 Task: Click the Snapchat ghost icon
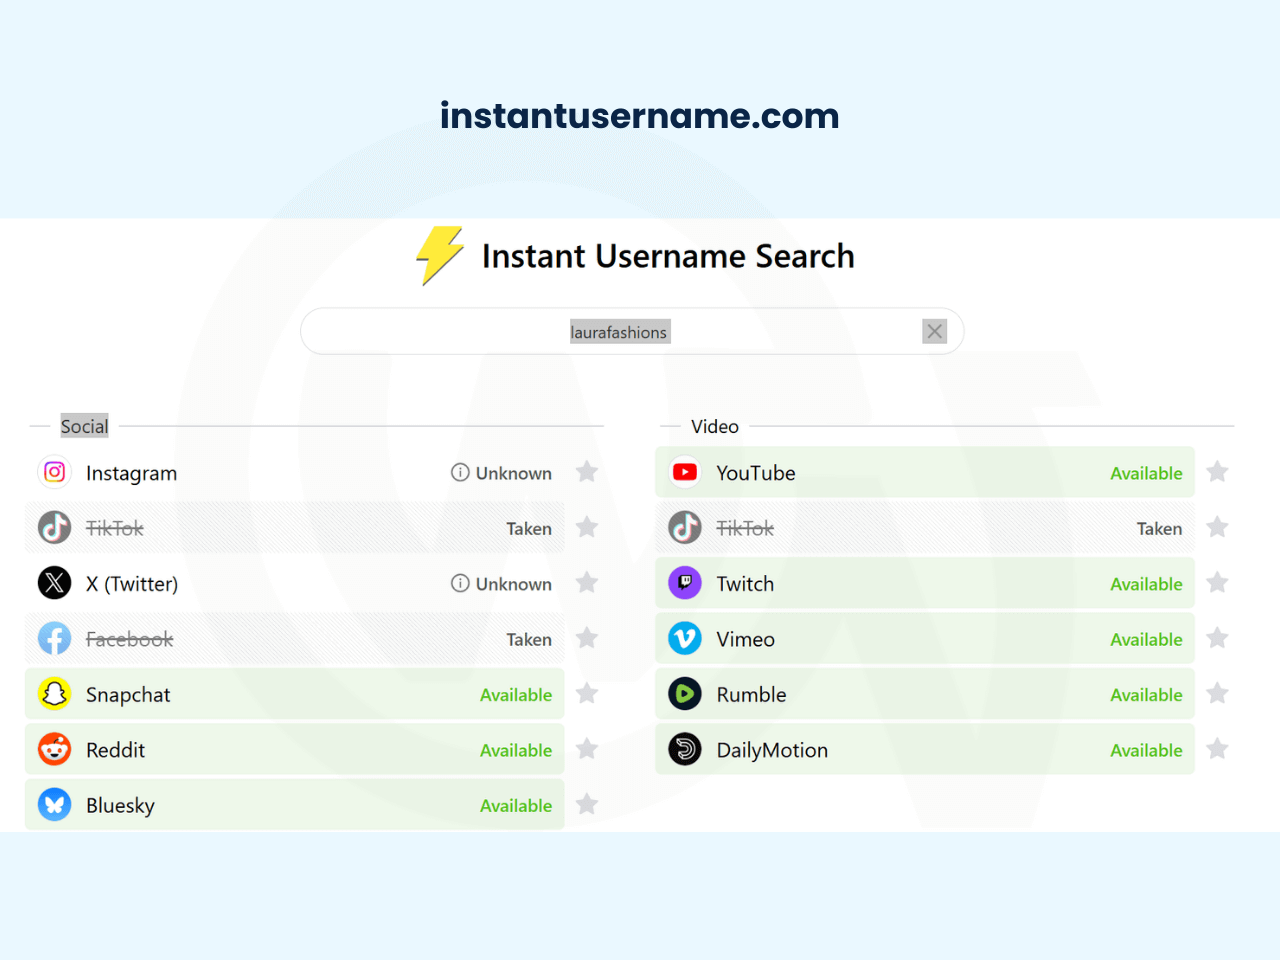55,694
